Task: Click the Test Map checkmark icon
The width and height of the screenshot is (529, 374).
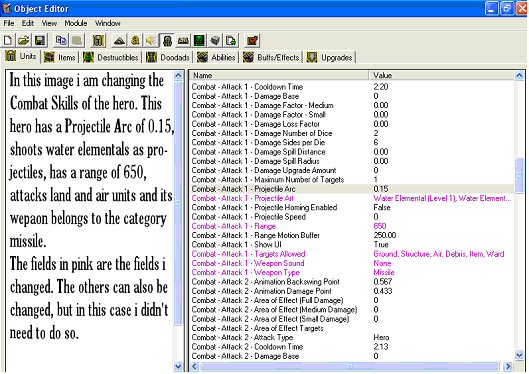Action: pyautogui.click(x=252, y=41)
